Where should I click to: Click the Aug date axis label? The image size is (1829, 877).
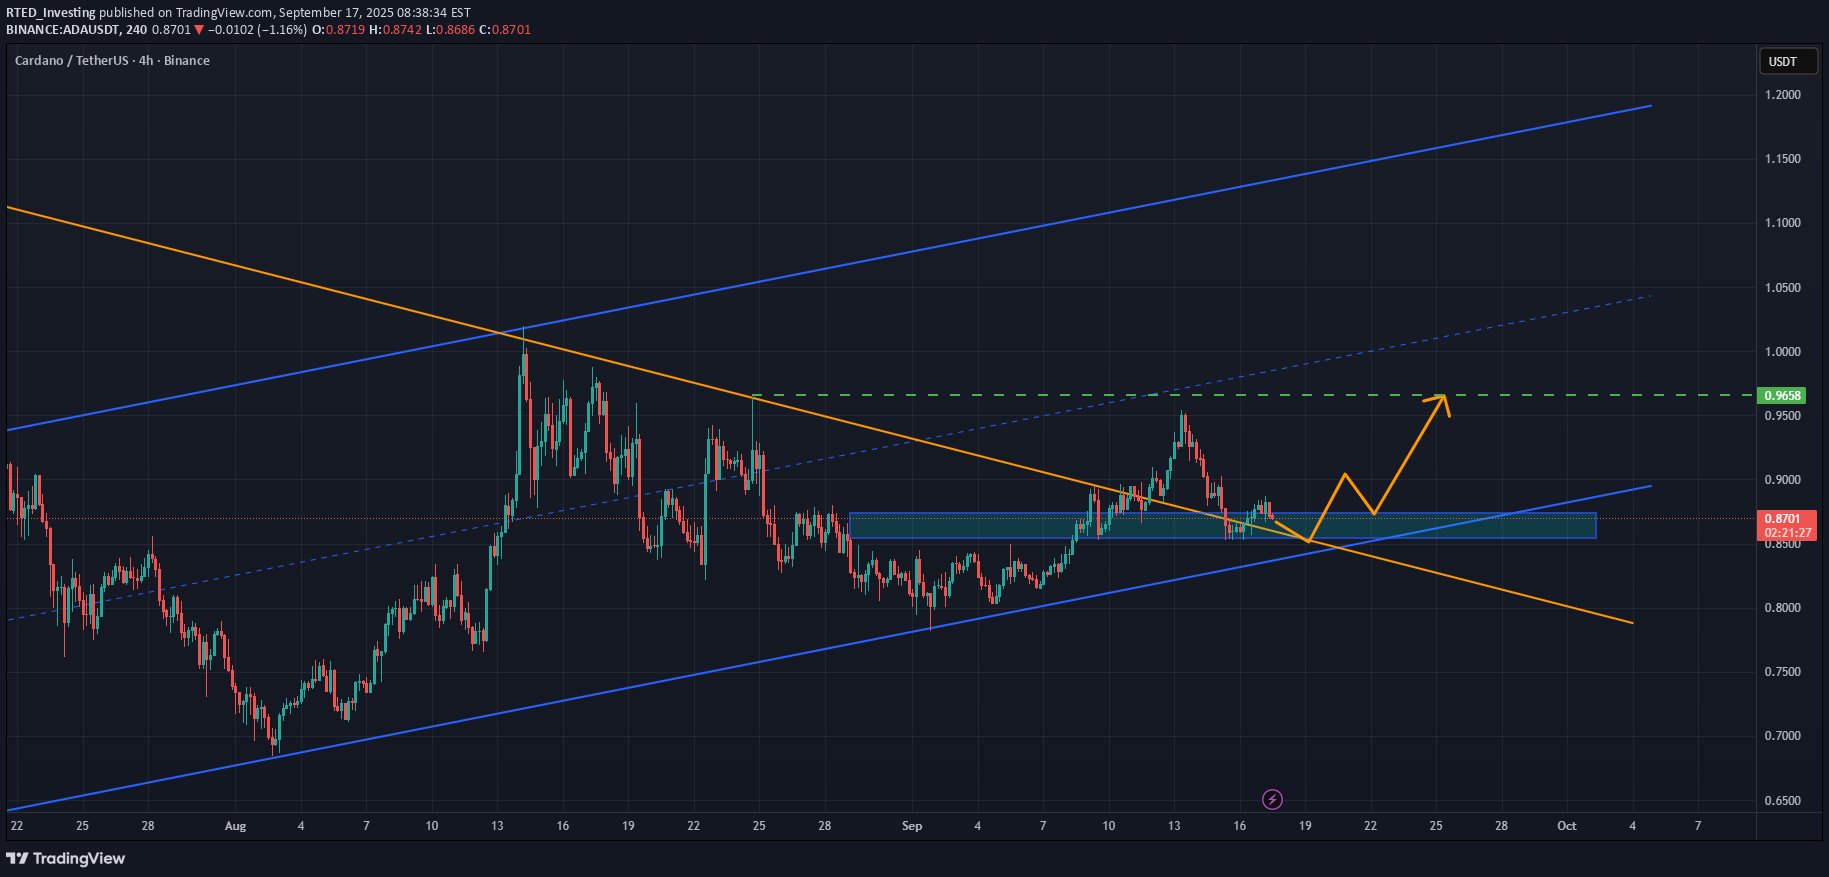(x=235, y=826)
